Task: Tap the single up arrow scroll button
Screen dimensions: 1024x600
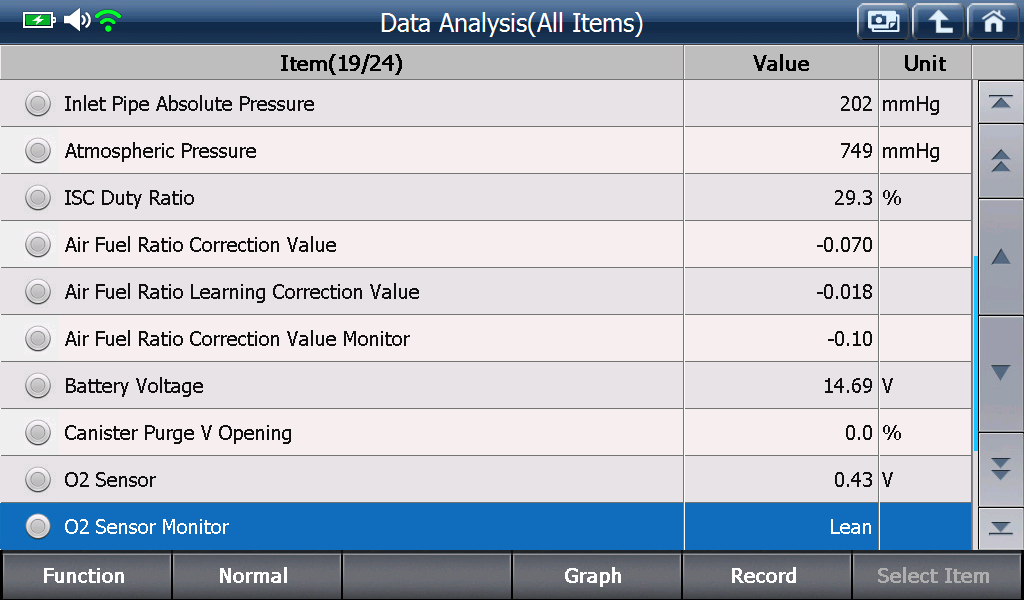Action: coord(1000,257)
